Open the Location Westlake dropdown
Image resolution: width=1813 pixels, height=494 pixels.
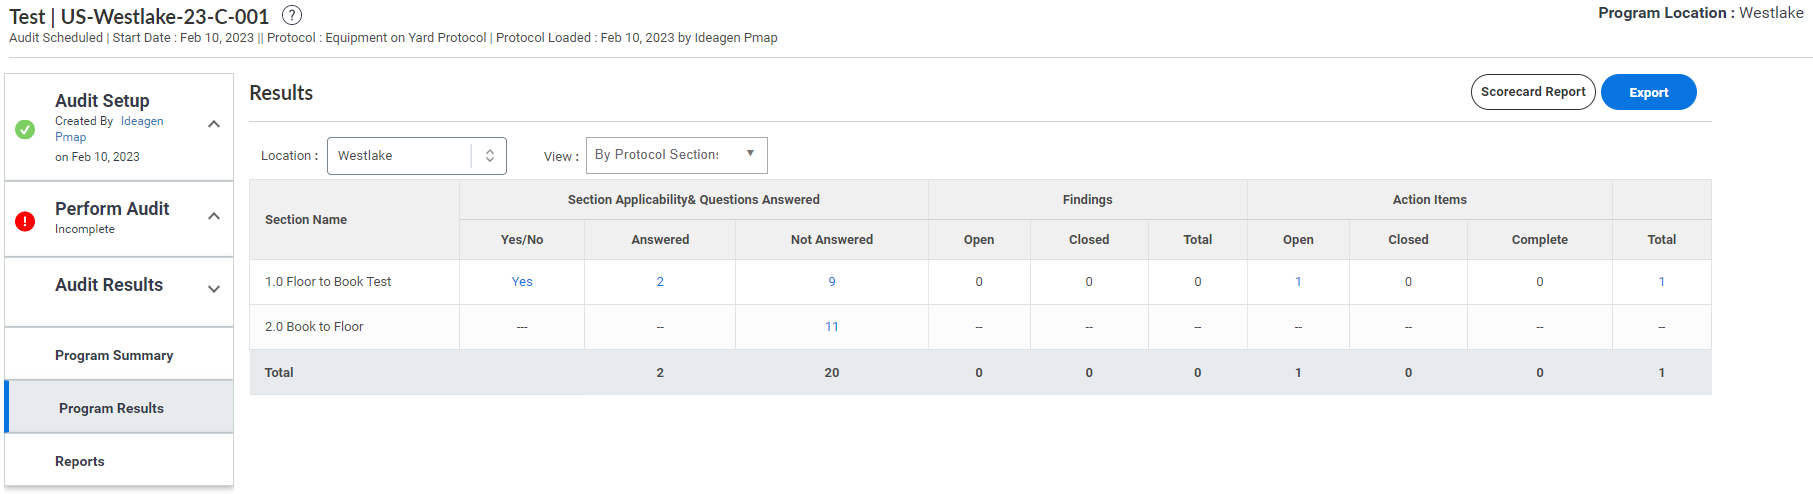point(417,156)
